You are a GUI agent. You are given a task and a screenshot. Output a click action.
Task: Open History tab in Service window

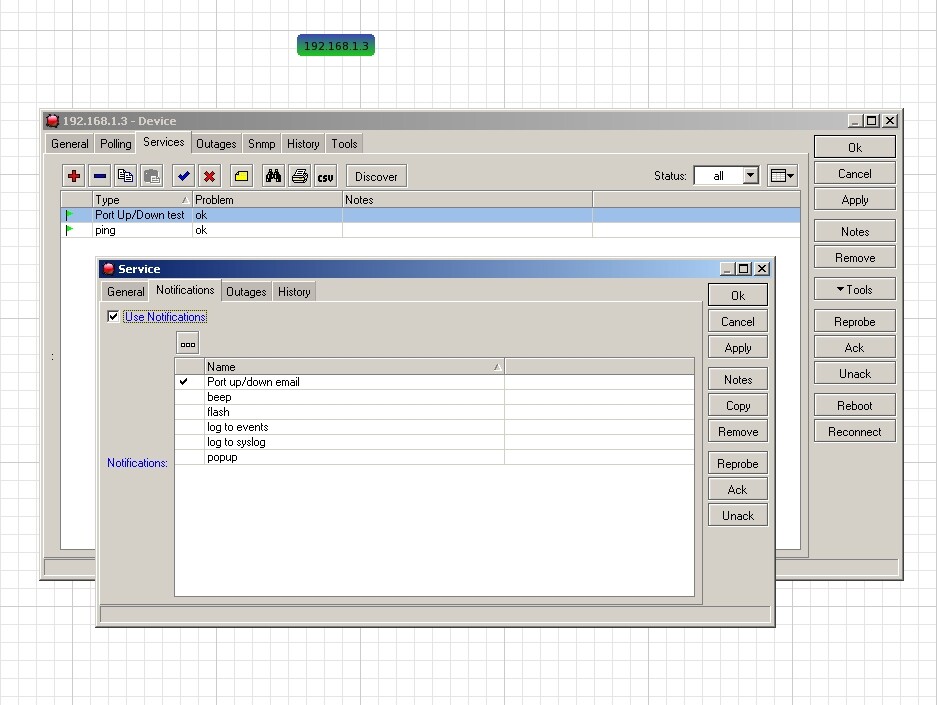click(x=294, y=292)
